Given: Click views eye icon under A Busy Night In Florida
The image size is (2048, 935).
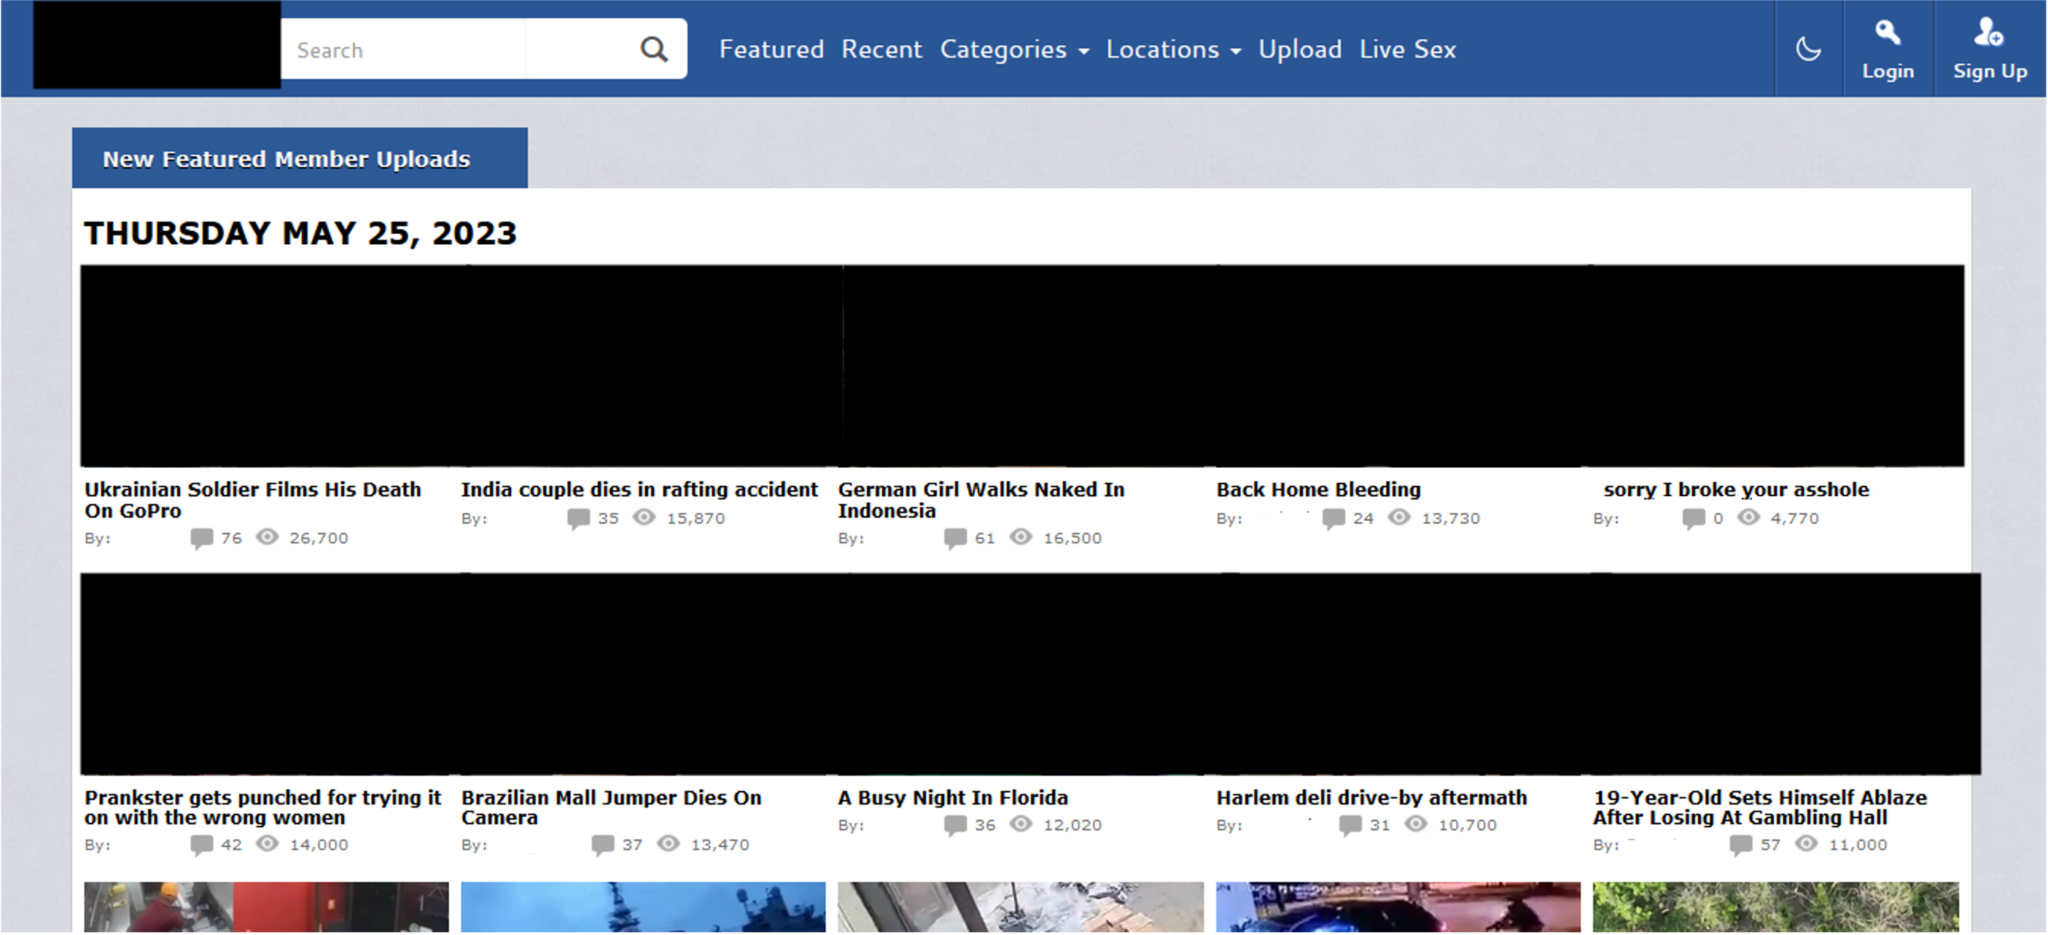Looking at the screenshot, I should click(x=1020, y=824).
